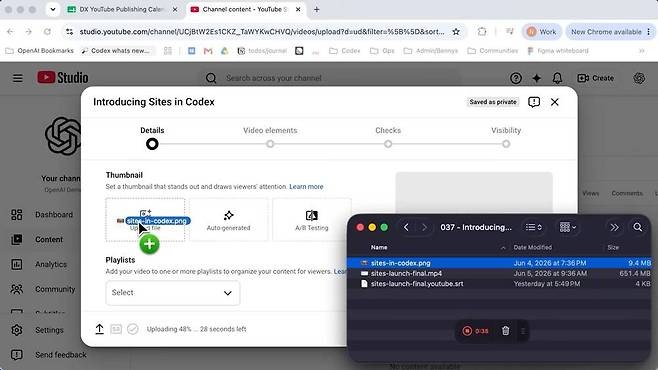Click Send feedback in the sidebar

tap(48, 355)
